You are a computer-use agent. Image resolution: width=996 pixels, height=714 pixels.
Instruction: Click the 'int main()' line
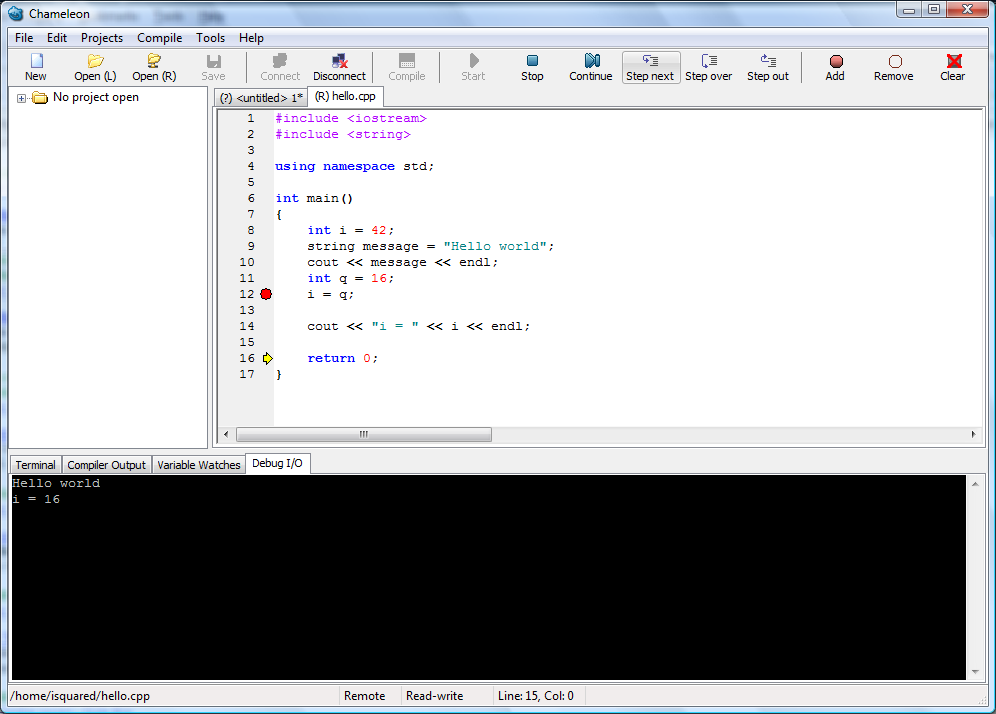(314, 198)
